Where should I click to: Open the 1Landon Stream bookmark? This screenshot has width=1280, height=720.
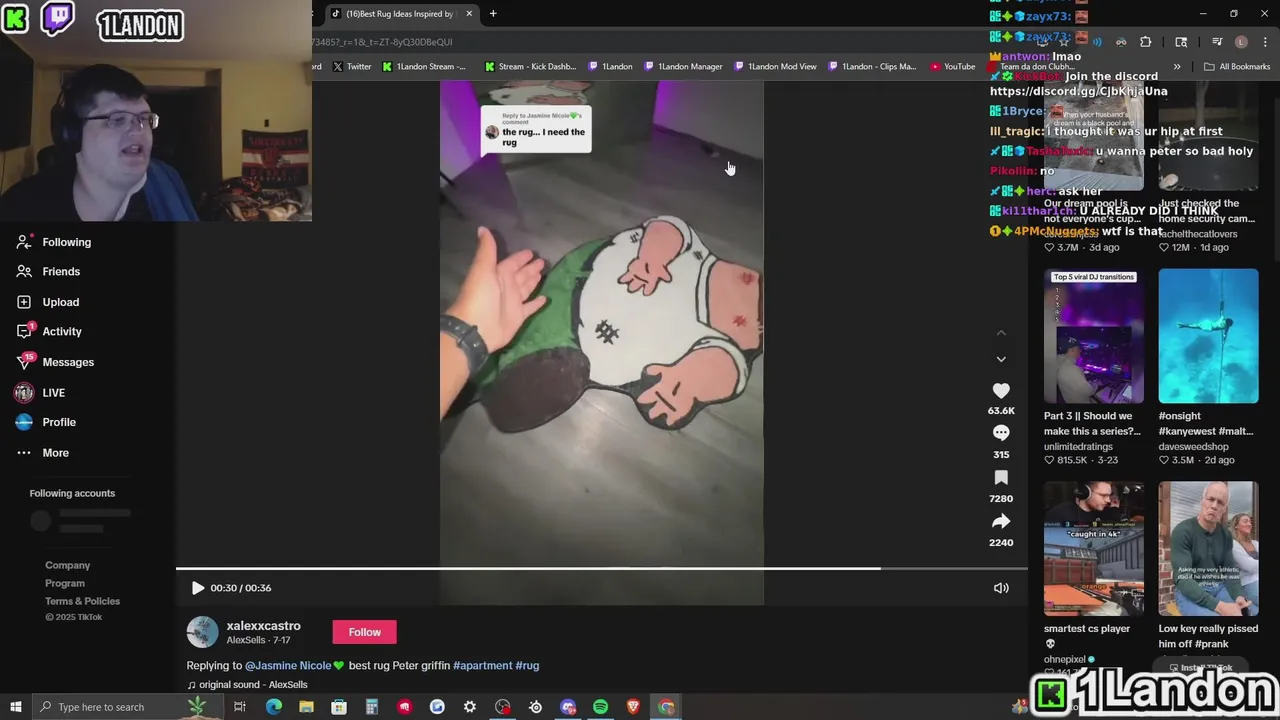(424, 67)
